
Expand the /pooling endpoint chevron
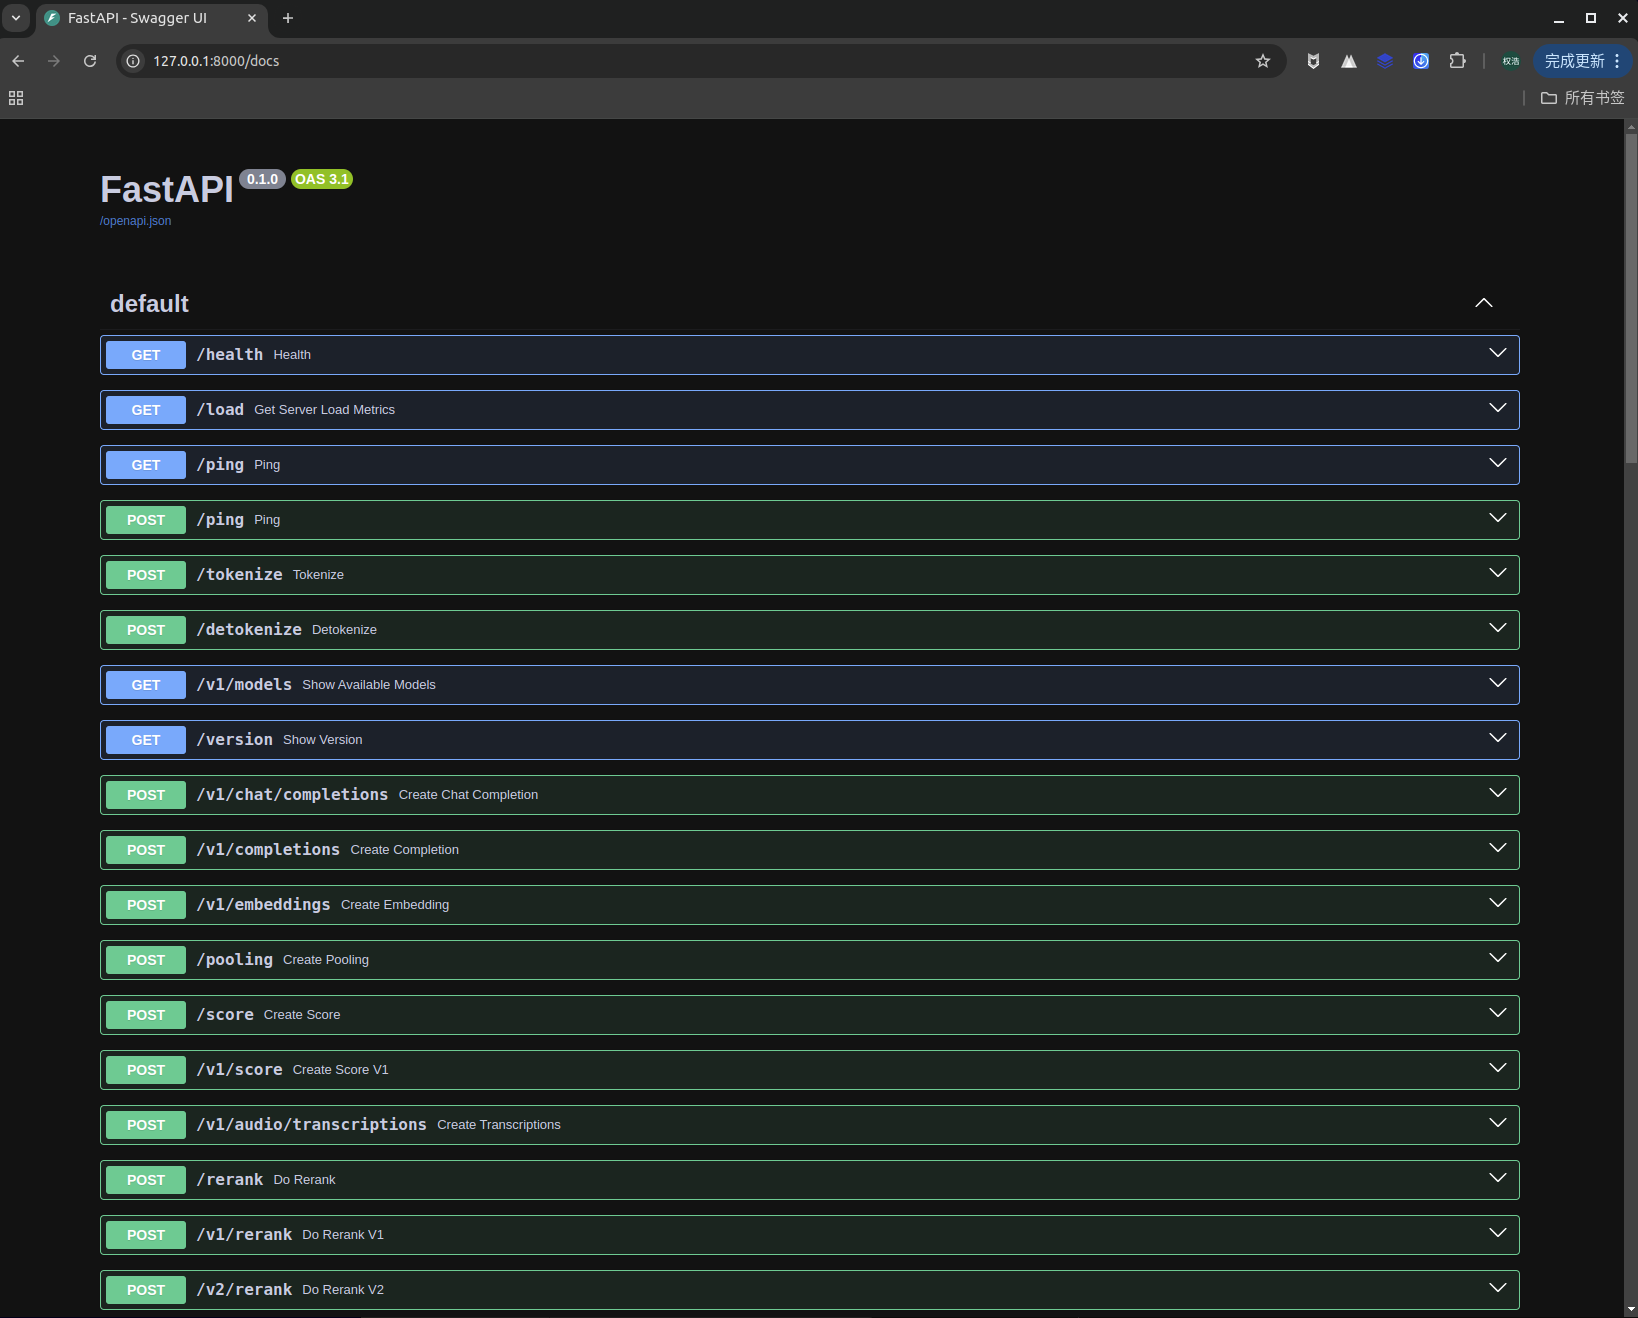(1498, 958)
